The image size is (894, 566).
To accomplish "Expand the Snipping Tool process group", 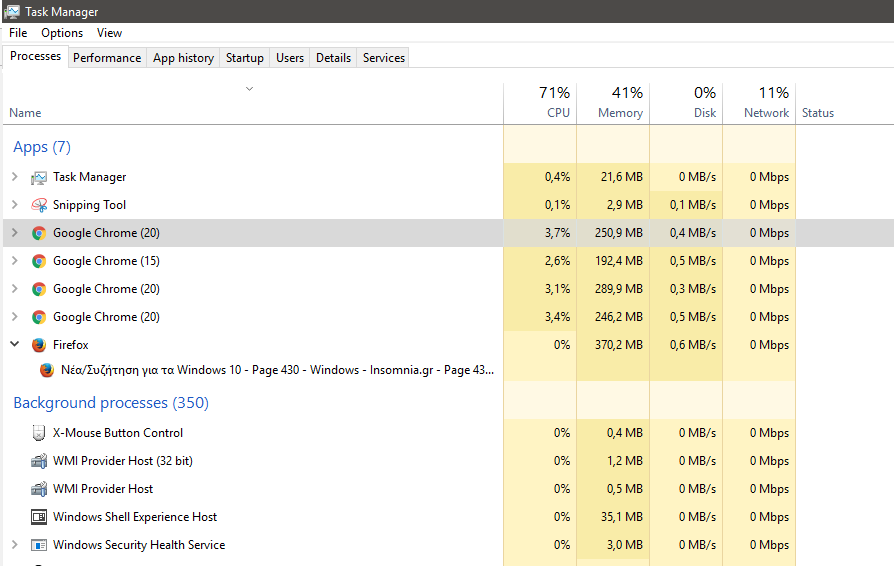I will pyautogui.click(x=15, y=205).
